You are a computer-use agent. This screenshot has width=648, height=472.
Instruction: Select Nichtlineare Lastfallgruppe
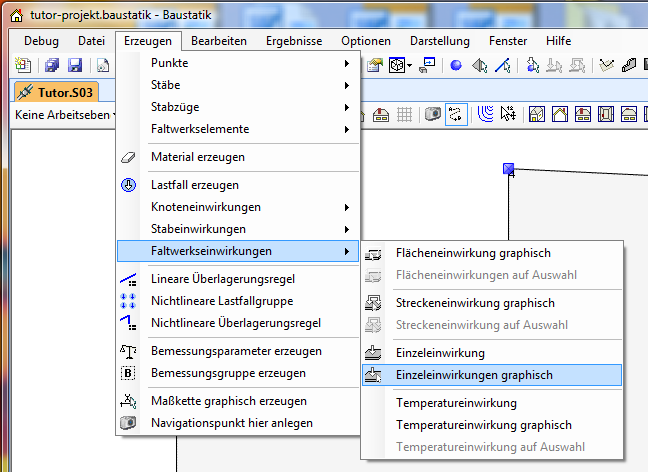coord(238,301)
